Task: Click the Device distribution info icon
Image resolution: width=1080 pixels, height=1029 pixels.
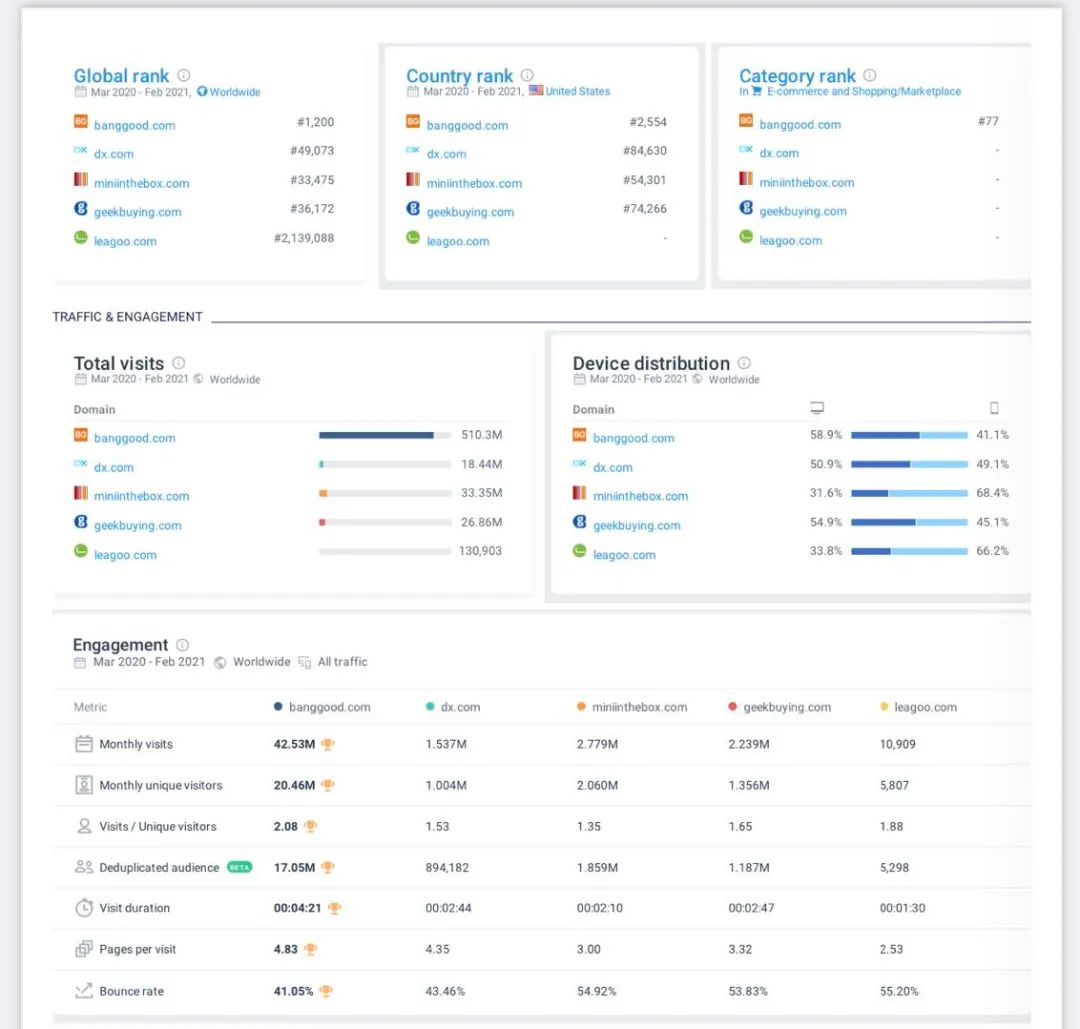Action: 744,363
